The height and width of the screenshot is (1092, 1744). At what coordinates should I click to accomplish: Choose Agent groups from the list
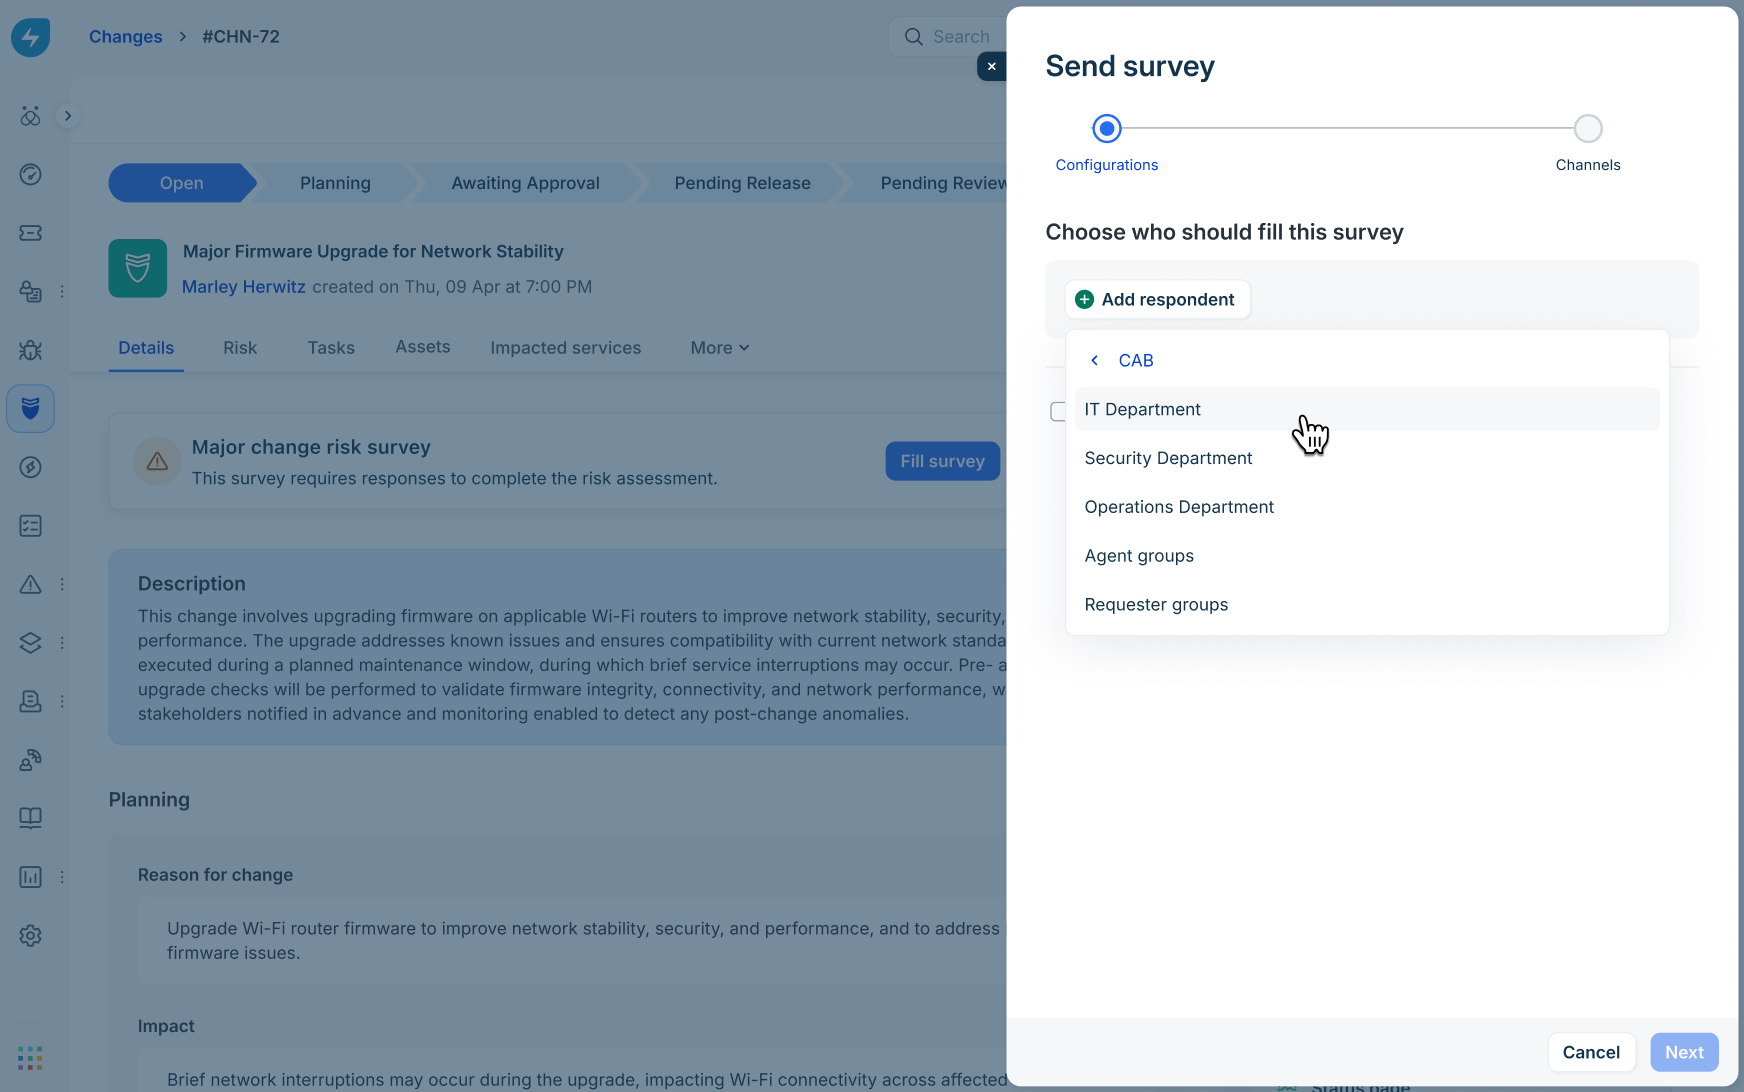(1367, 556)
